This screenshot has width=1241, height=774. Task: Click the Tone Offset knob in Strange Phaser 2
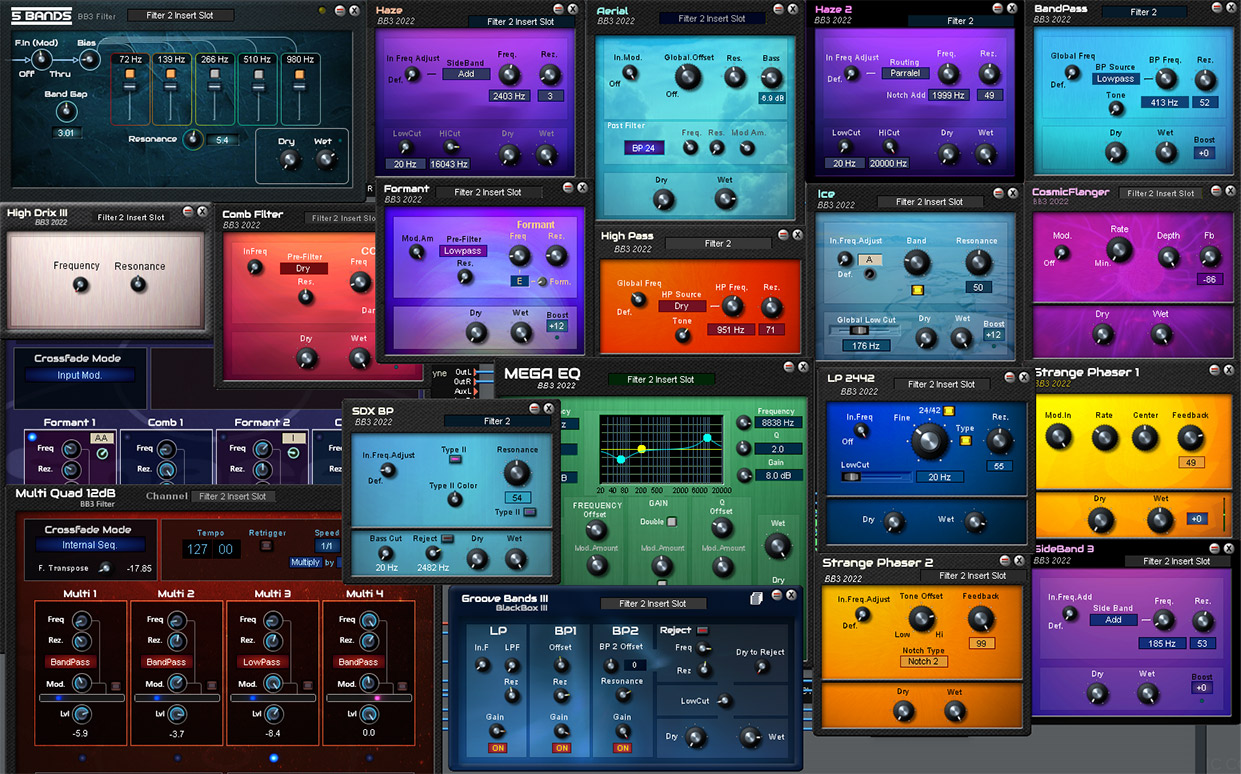point(922,620)
